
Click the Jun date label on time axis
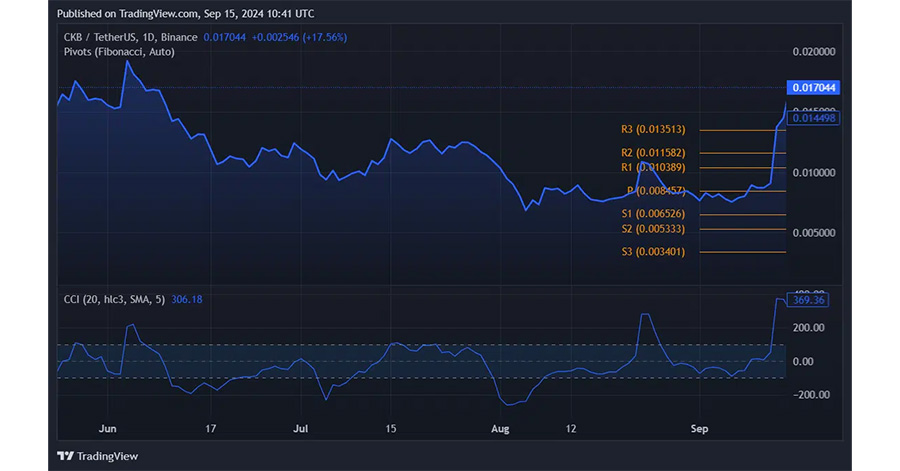pos(107,429)
